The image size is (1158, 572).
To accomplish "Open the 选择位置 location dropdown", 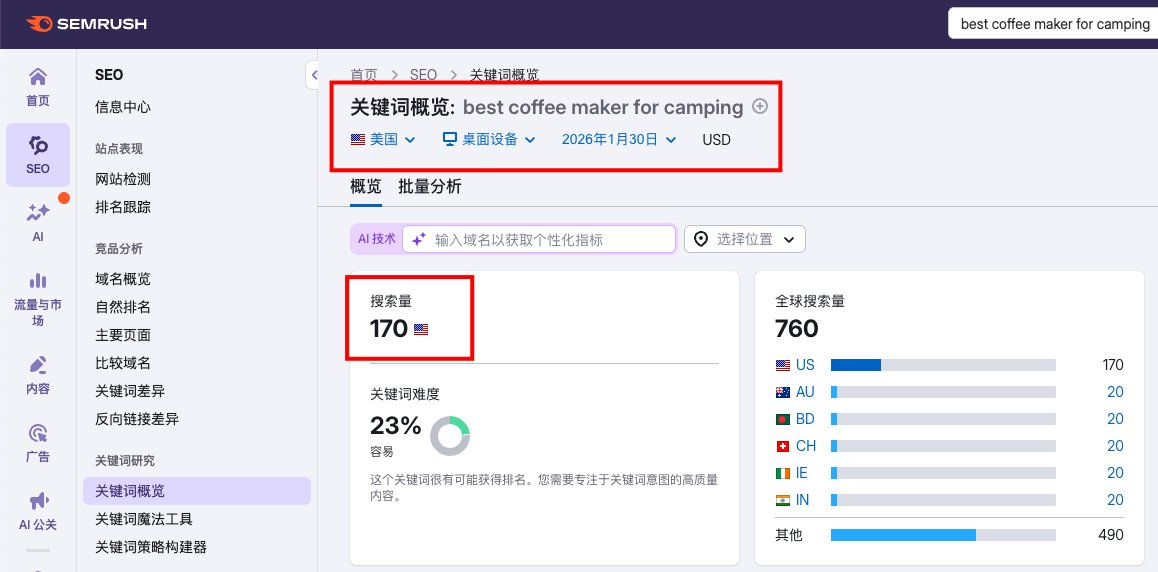I will click(745, 239).
